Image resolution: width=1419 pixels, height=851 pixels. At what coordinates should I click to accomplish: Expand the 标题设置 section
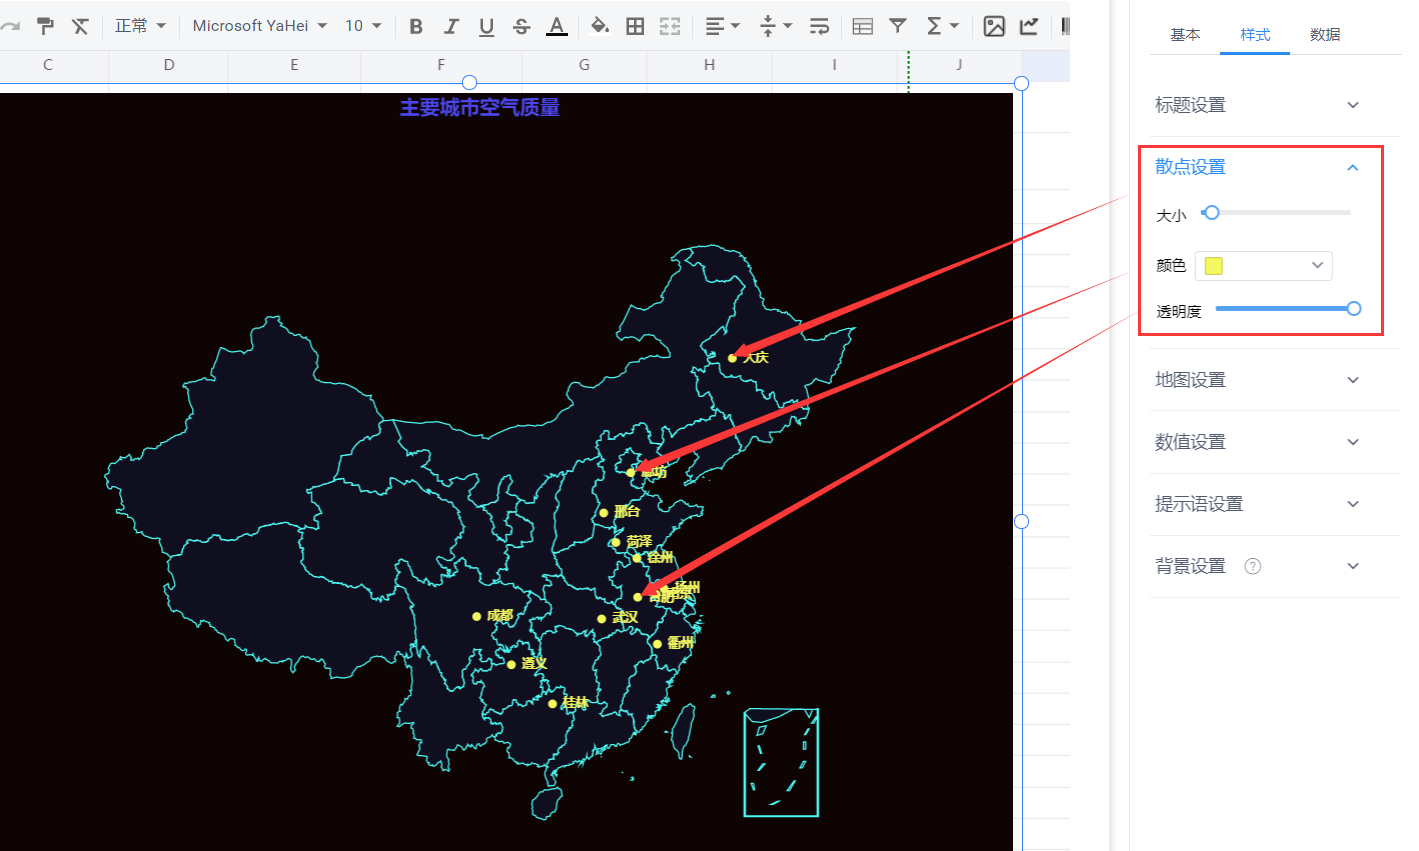click(x=1257, y=105)
